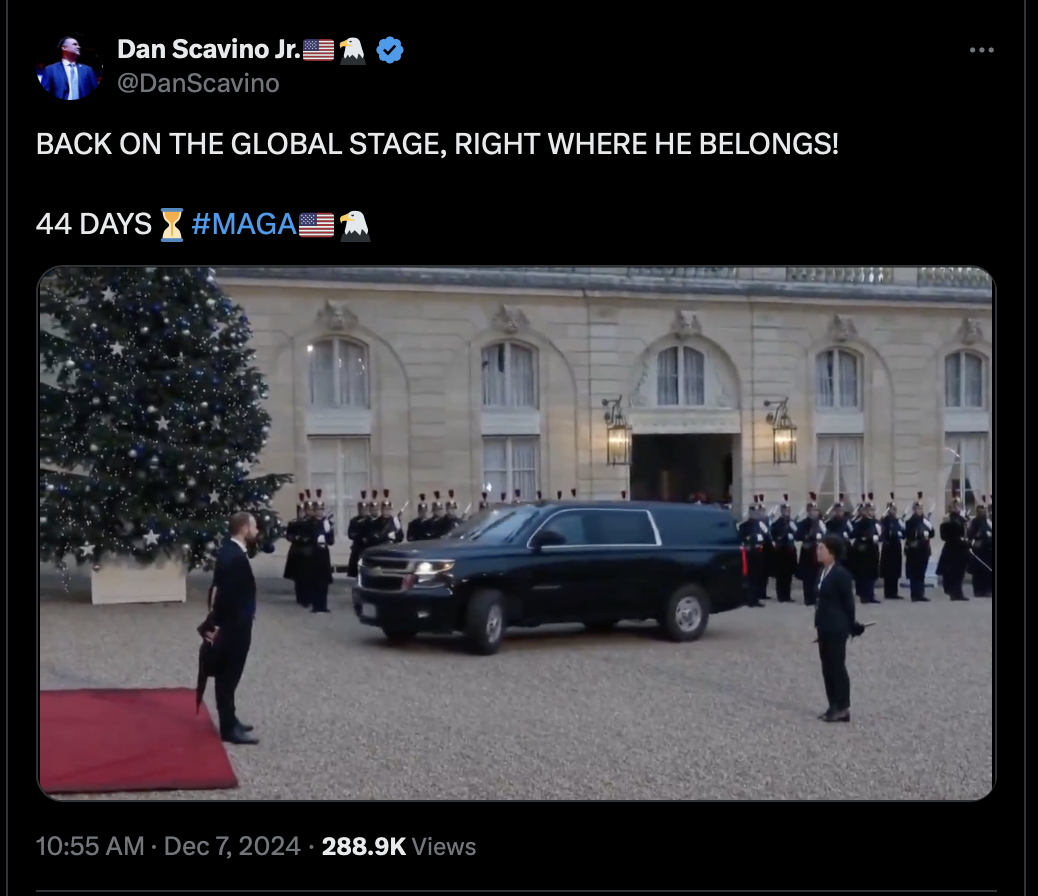Click the Dec 7, 2024 date

tap(232, 846)
